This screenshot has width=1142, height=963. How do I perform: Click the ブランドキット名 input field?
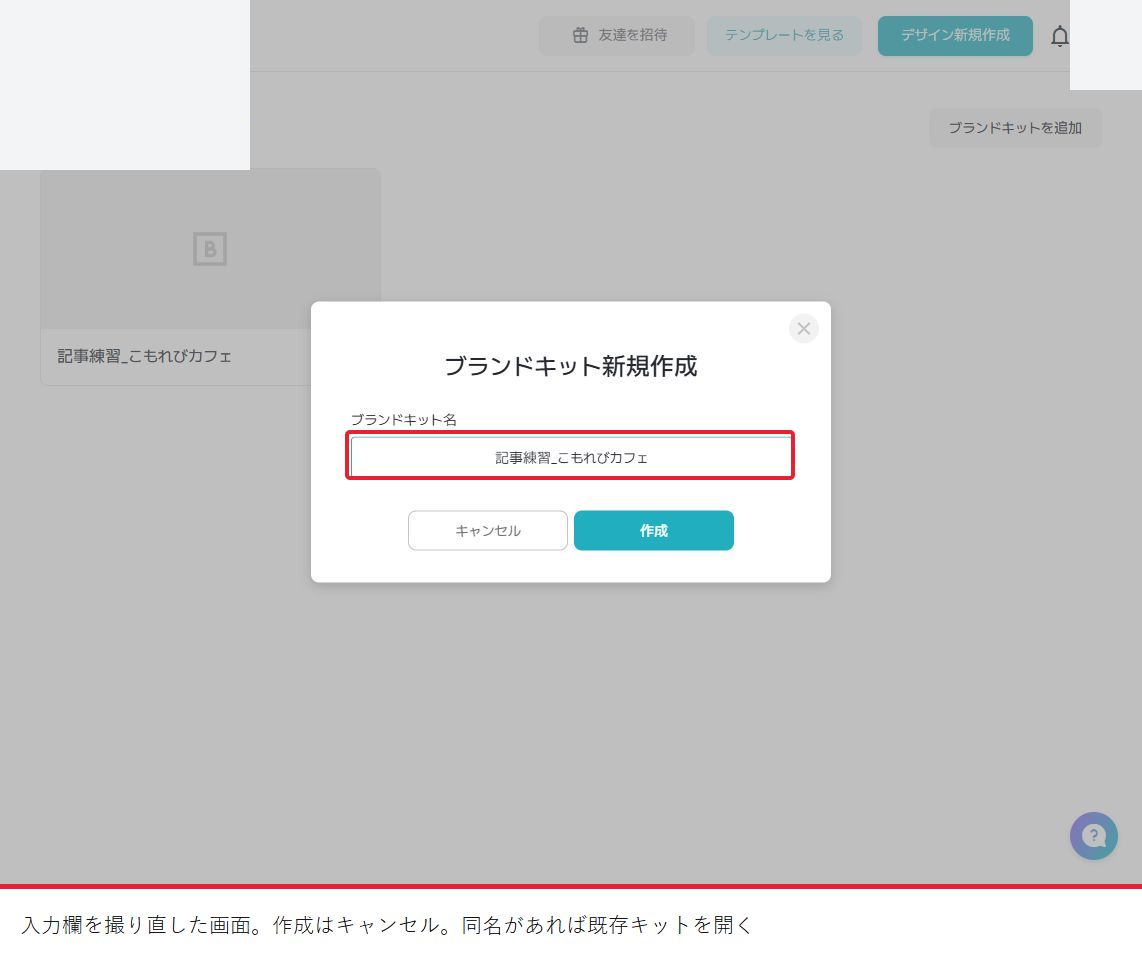[570, 456]
